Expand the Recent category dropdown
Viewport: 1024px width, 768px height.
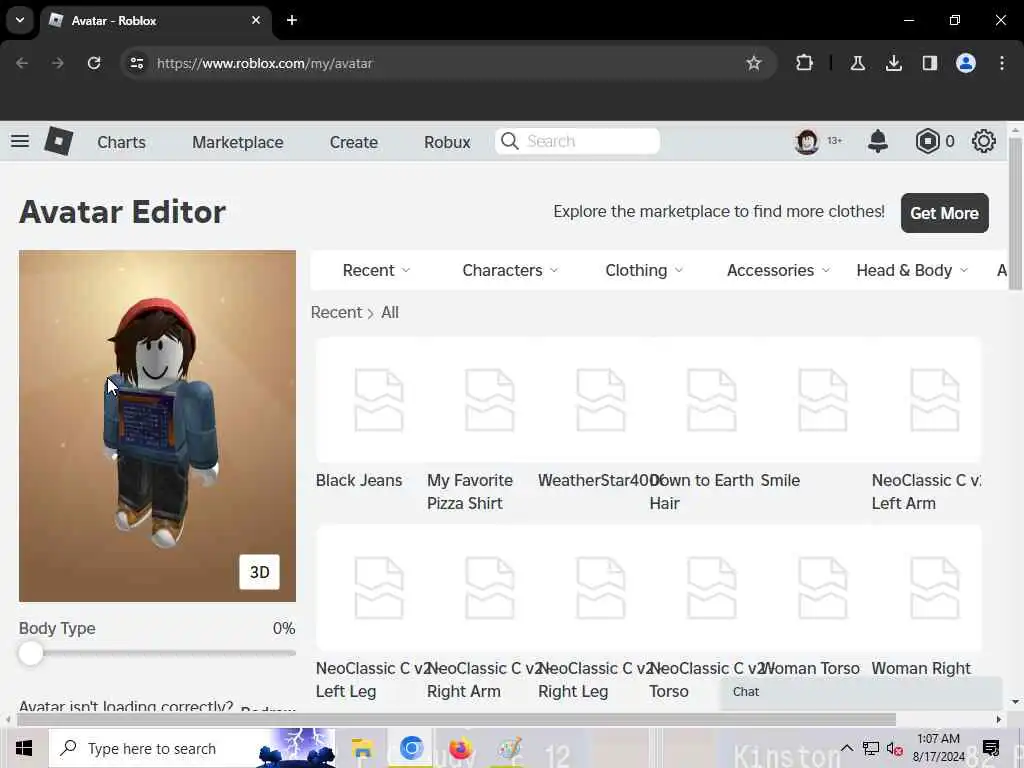[376, 270]
